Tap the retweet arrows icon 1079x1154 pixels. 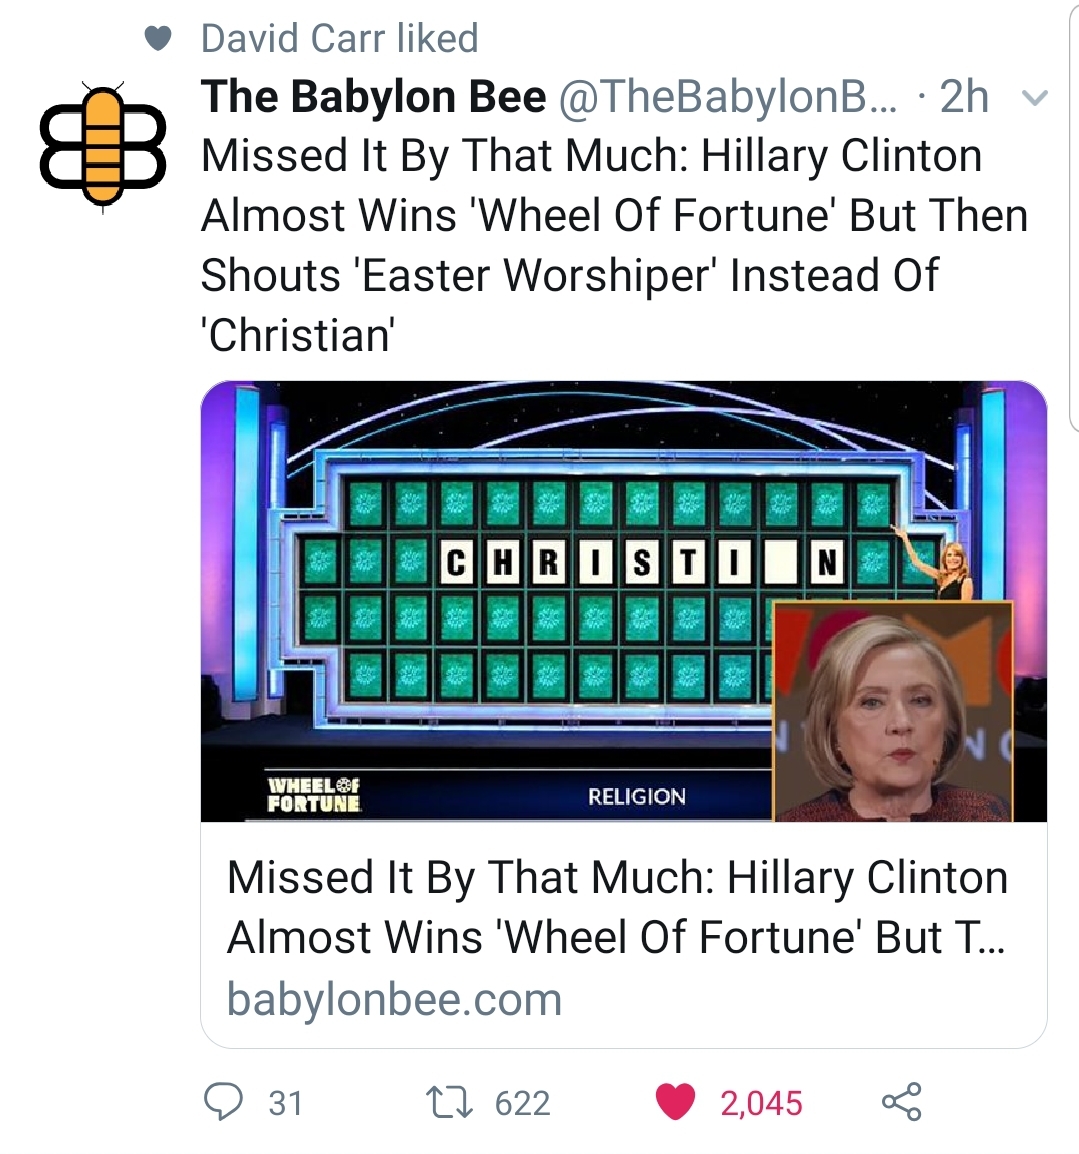pos(450,1102)
